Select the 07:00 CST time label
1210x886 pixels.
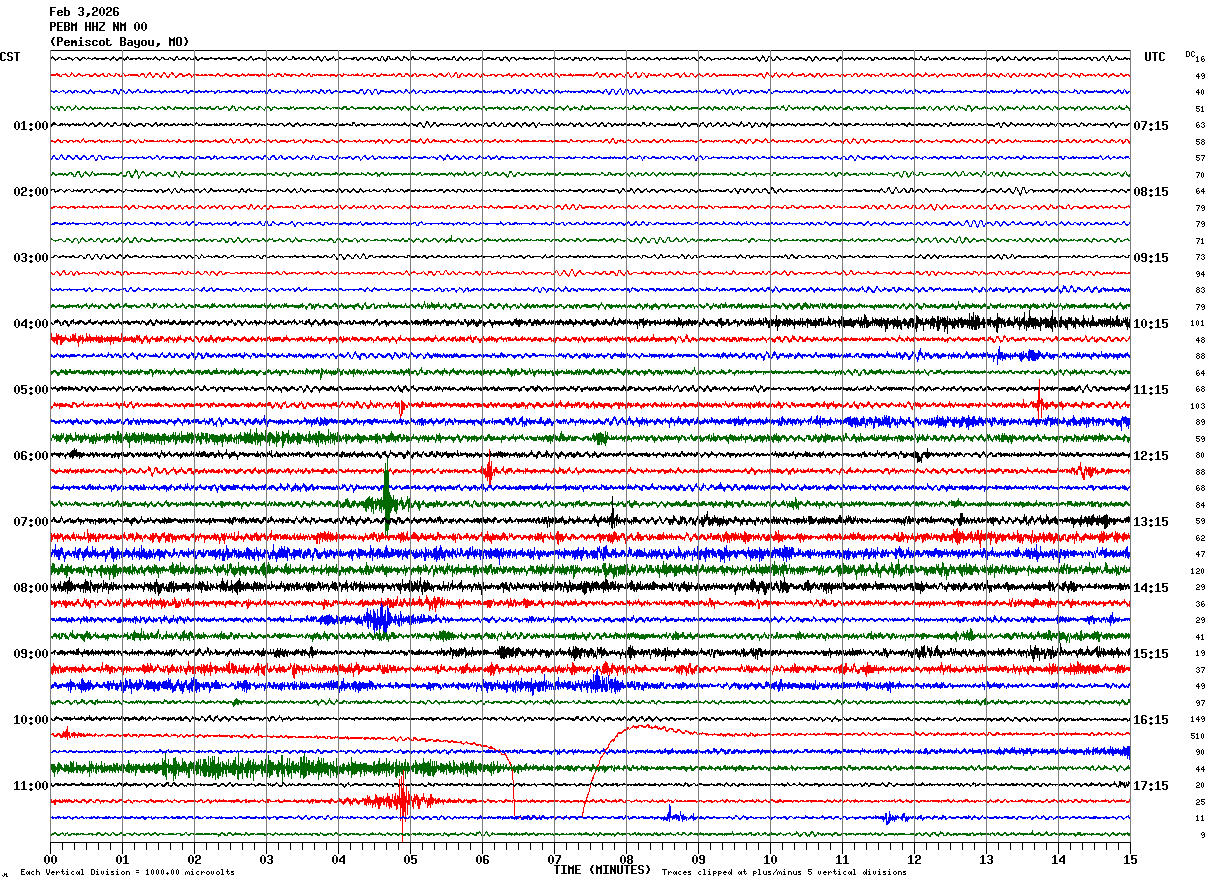point(31,522)
